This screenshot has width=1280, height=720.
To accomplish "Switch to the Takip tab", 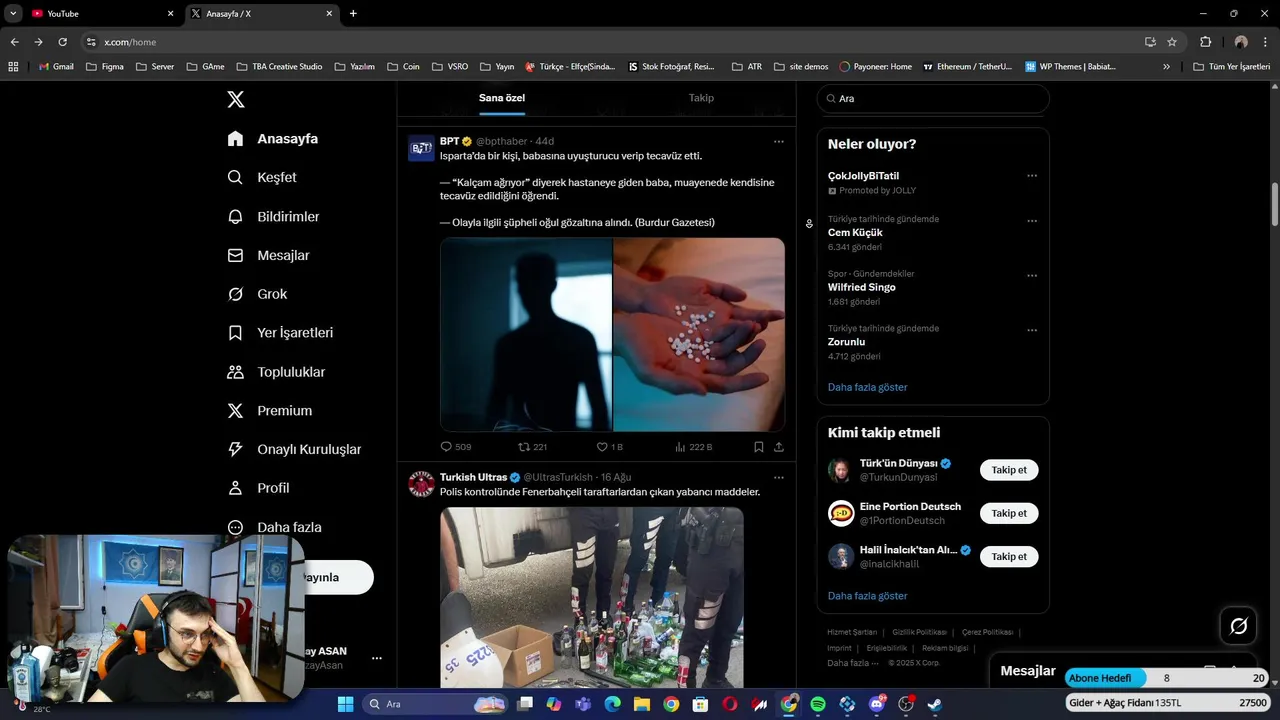I will pos(701,98).
